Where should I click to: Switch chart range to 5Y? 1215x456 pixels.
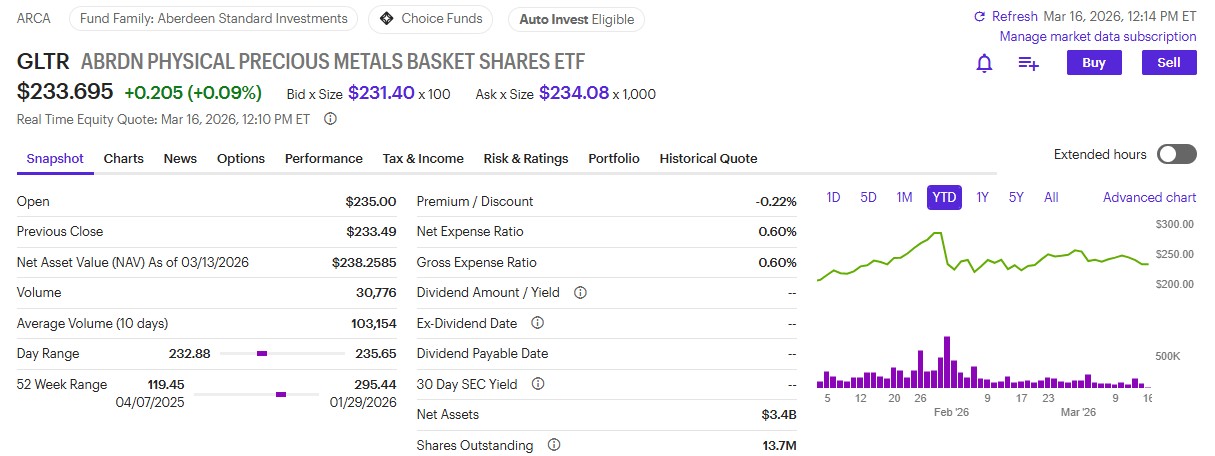click(x=1016, y=197)
